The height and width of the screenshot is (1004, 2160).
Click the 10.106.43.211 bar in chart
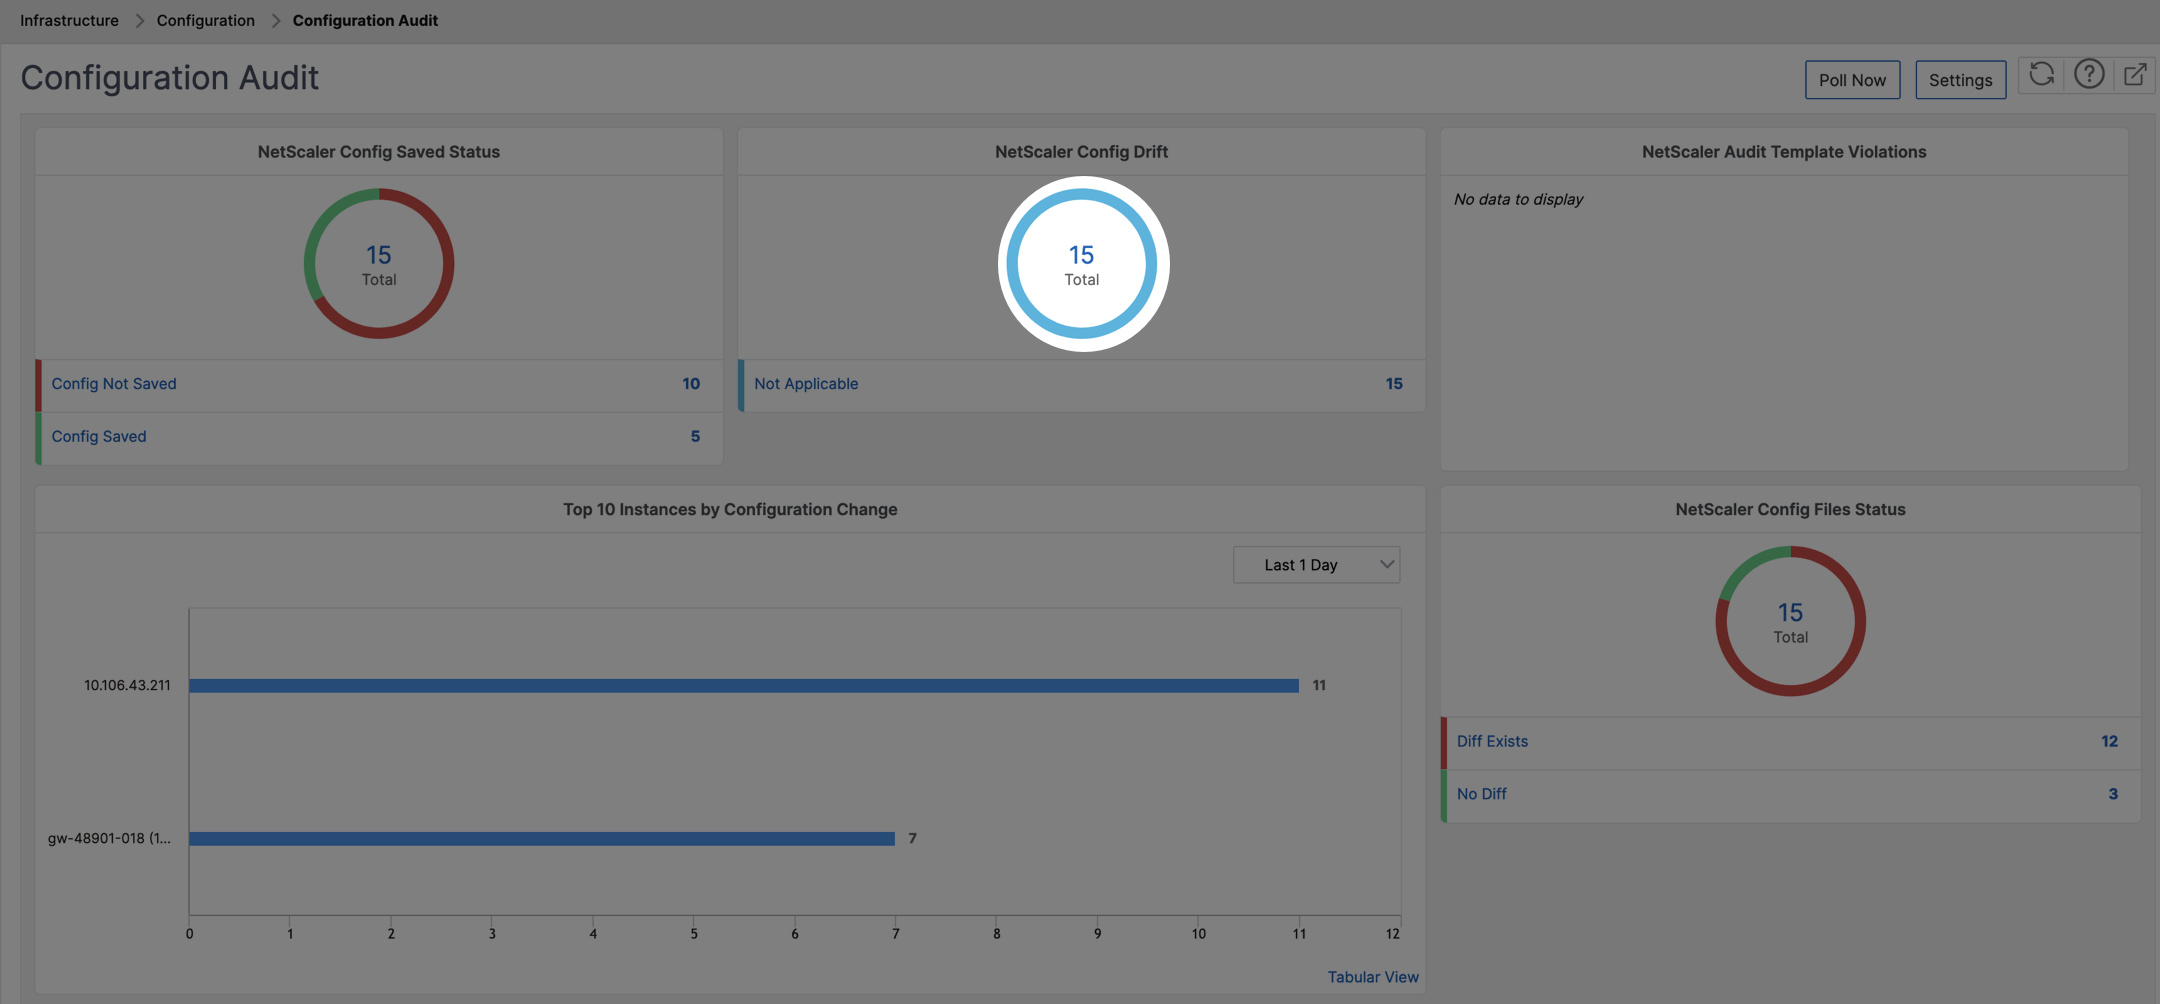pos(744,685)
